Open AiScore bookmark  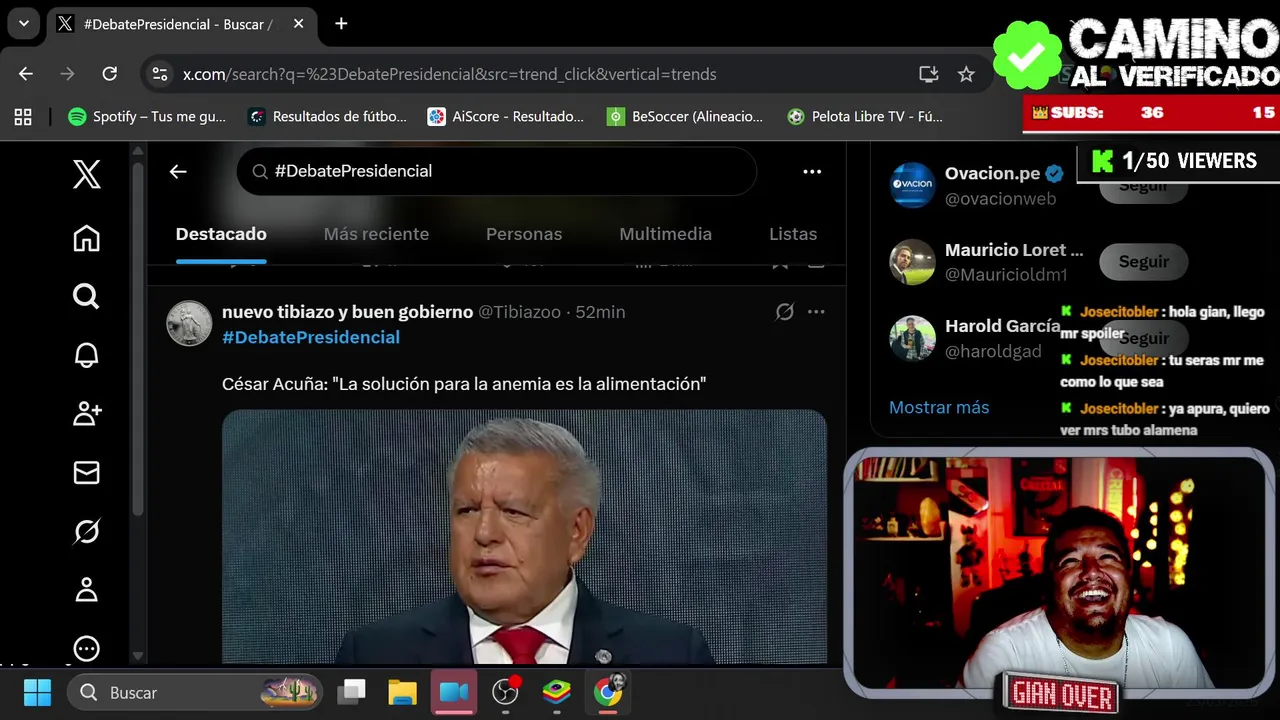(x=506, y=117)
